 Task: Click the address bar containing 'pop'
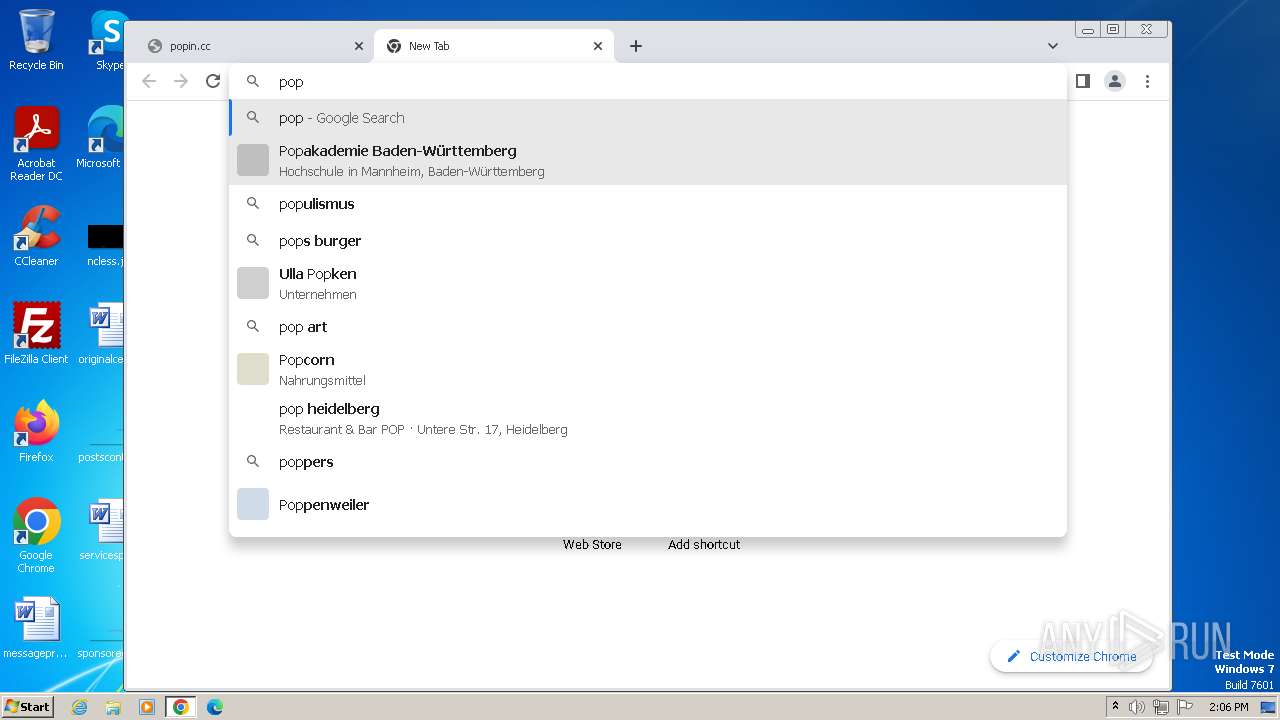(x=648, y=82)
